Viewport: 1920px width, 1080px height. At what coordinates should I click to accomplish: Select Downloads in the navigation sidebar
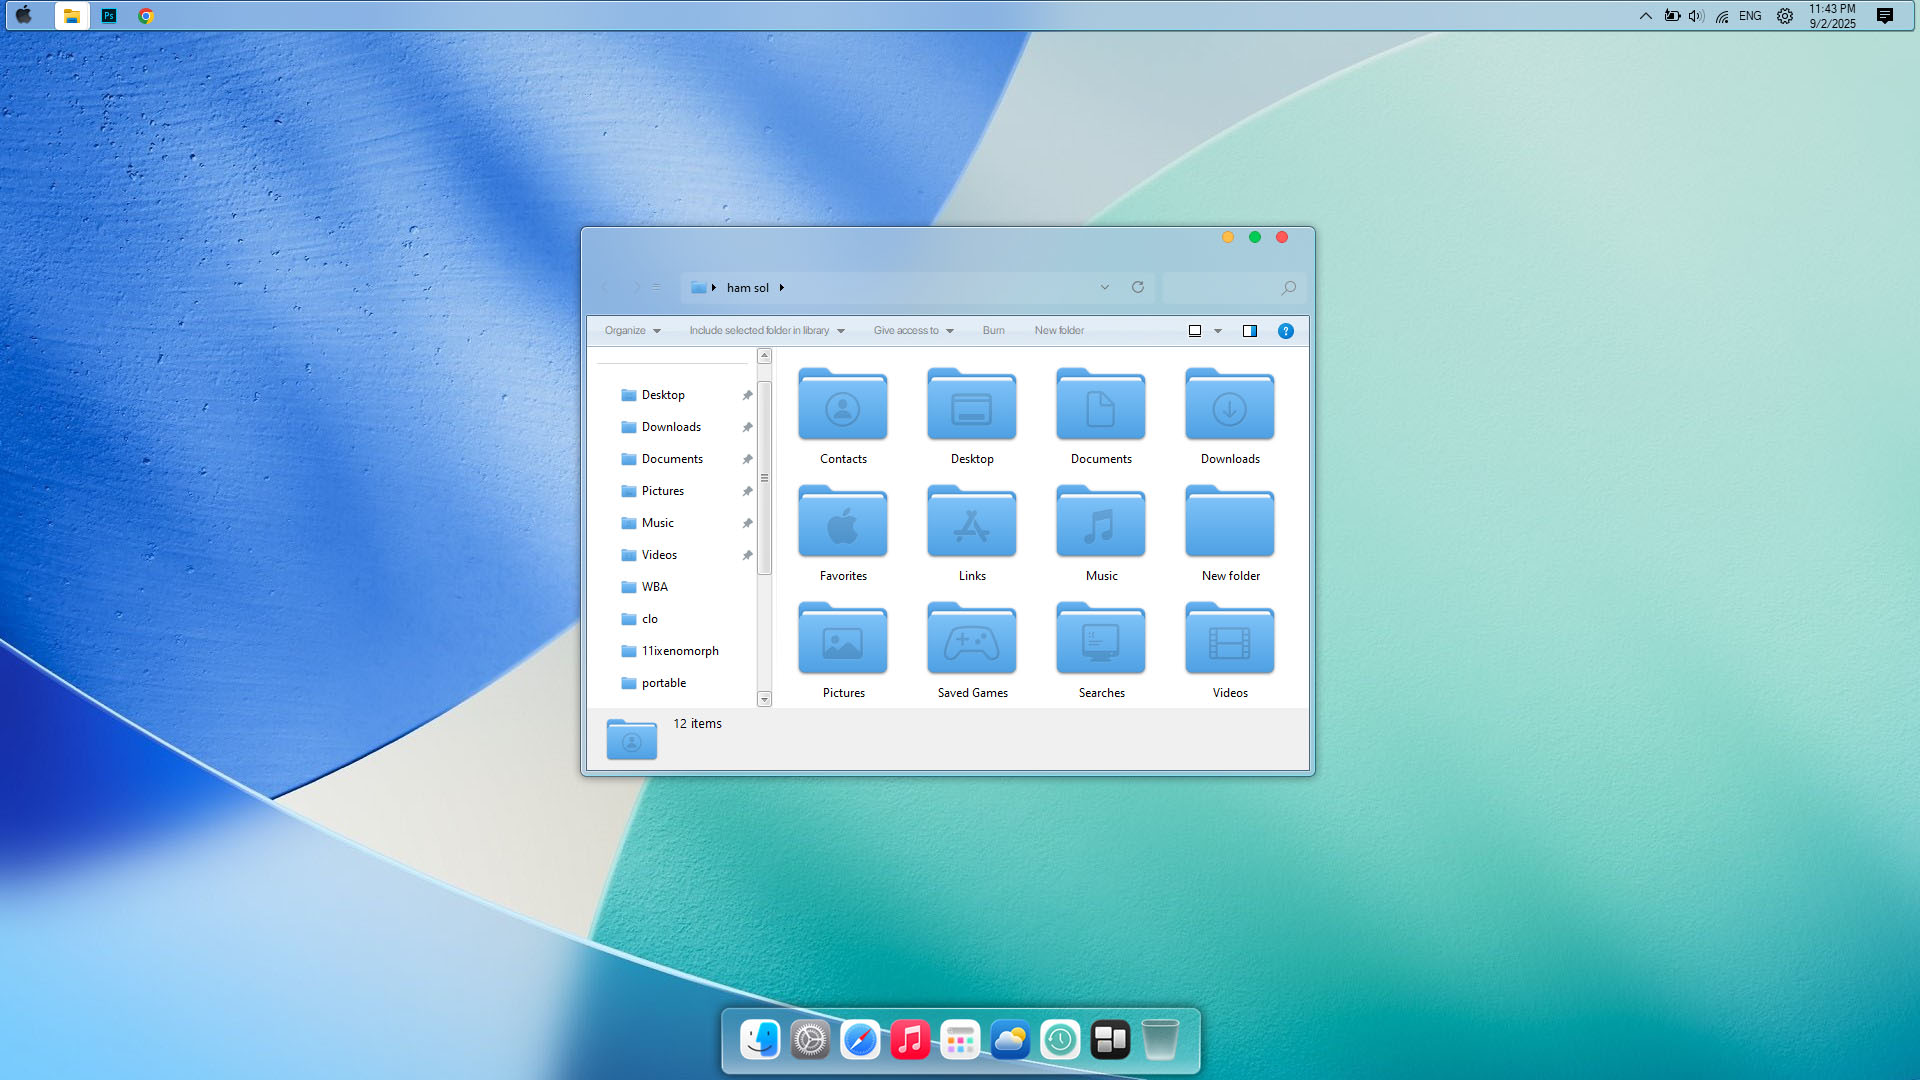(671, 427)
